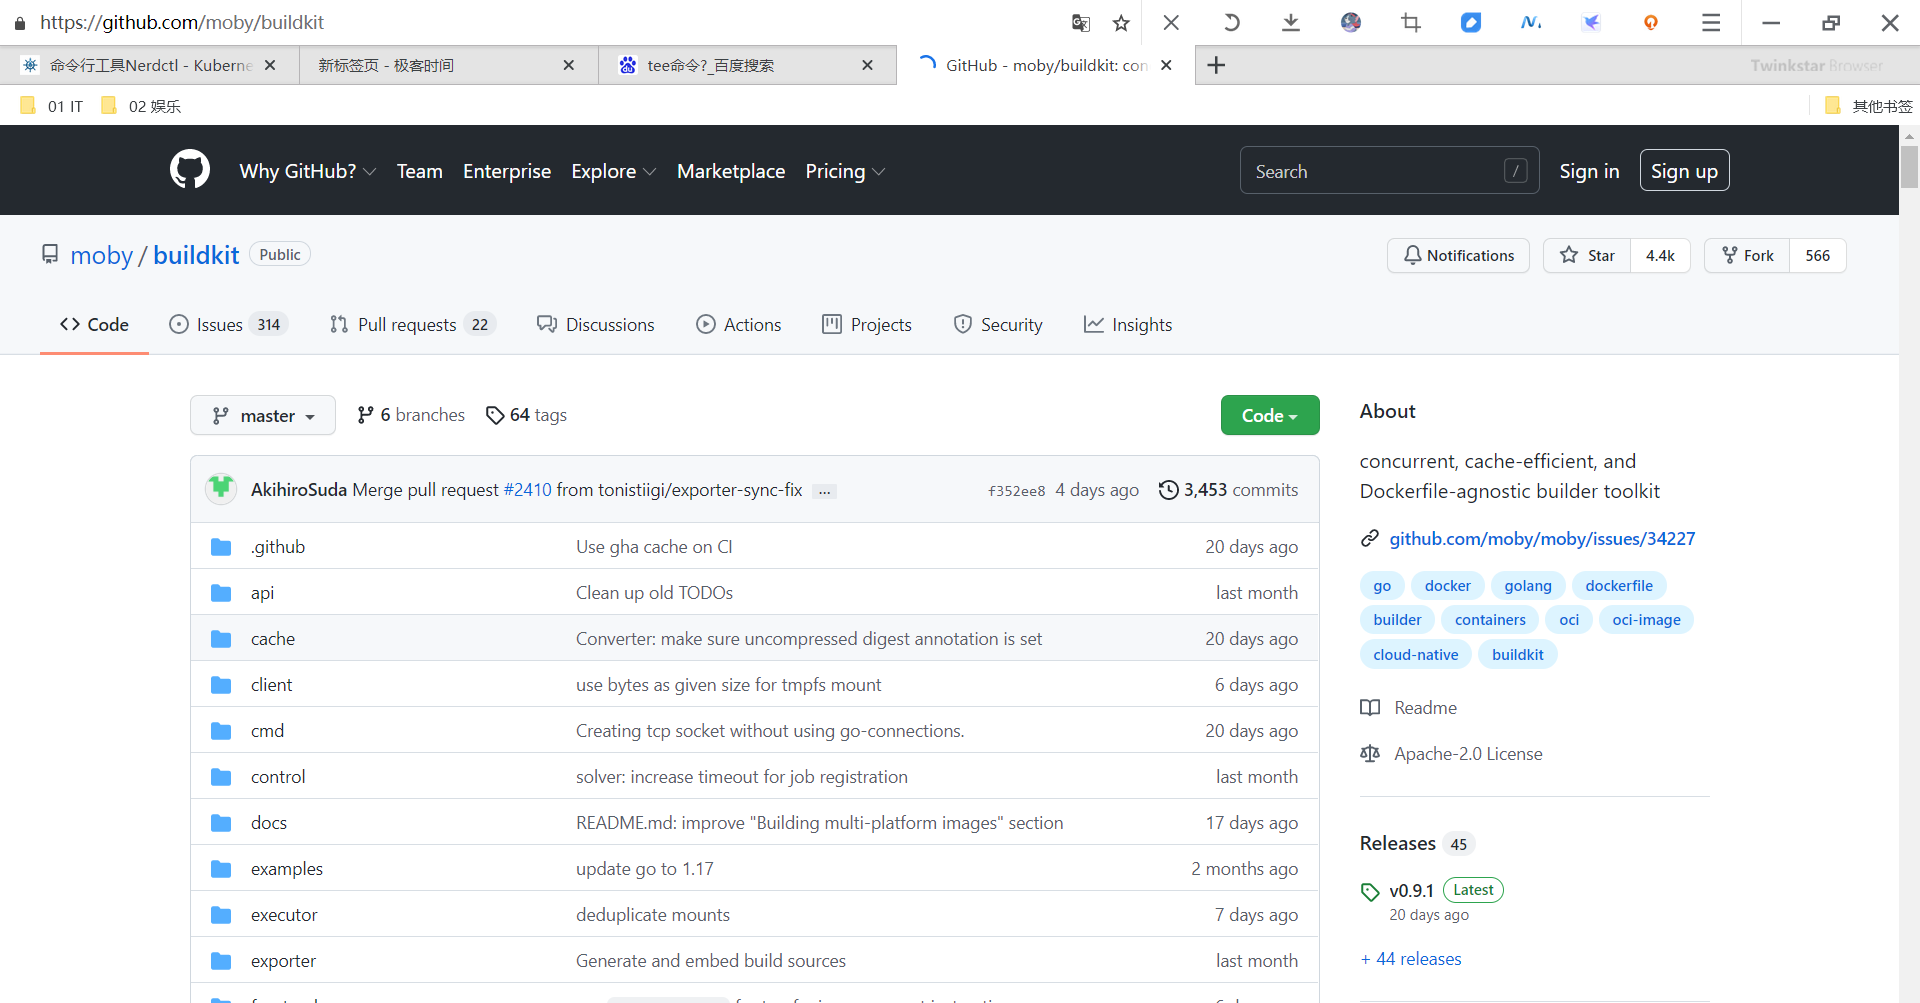1920x1003 pixels.
Task: Click the repository icon beside moby
Action: (x=50, y=254)
